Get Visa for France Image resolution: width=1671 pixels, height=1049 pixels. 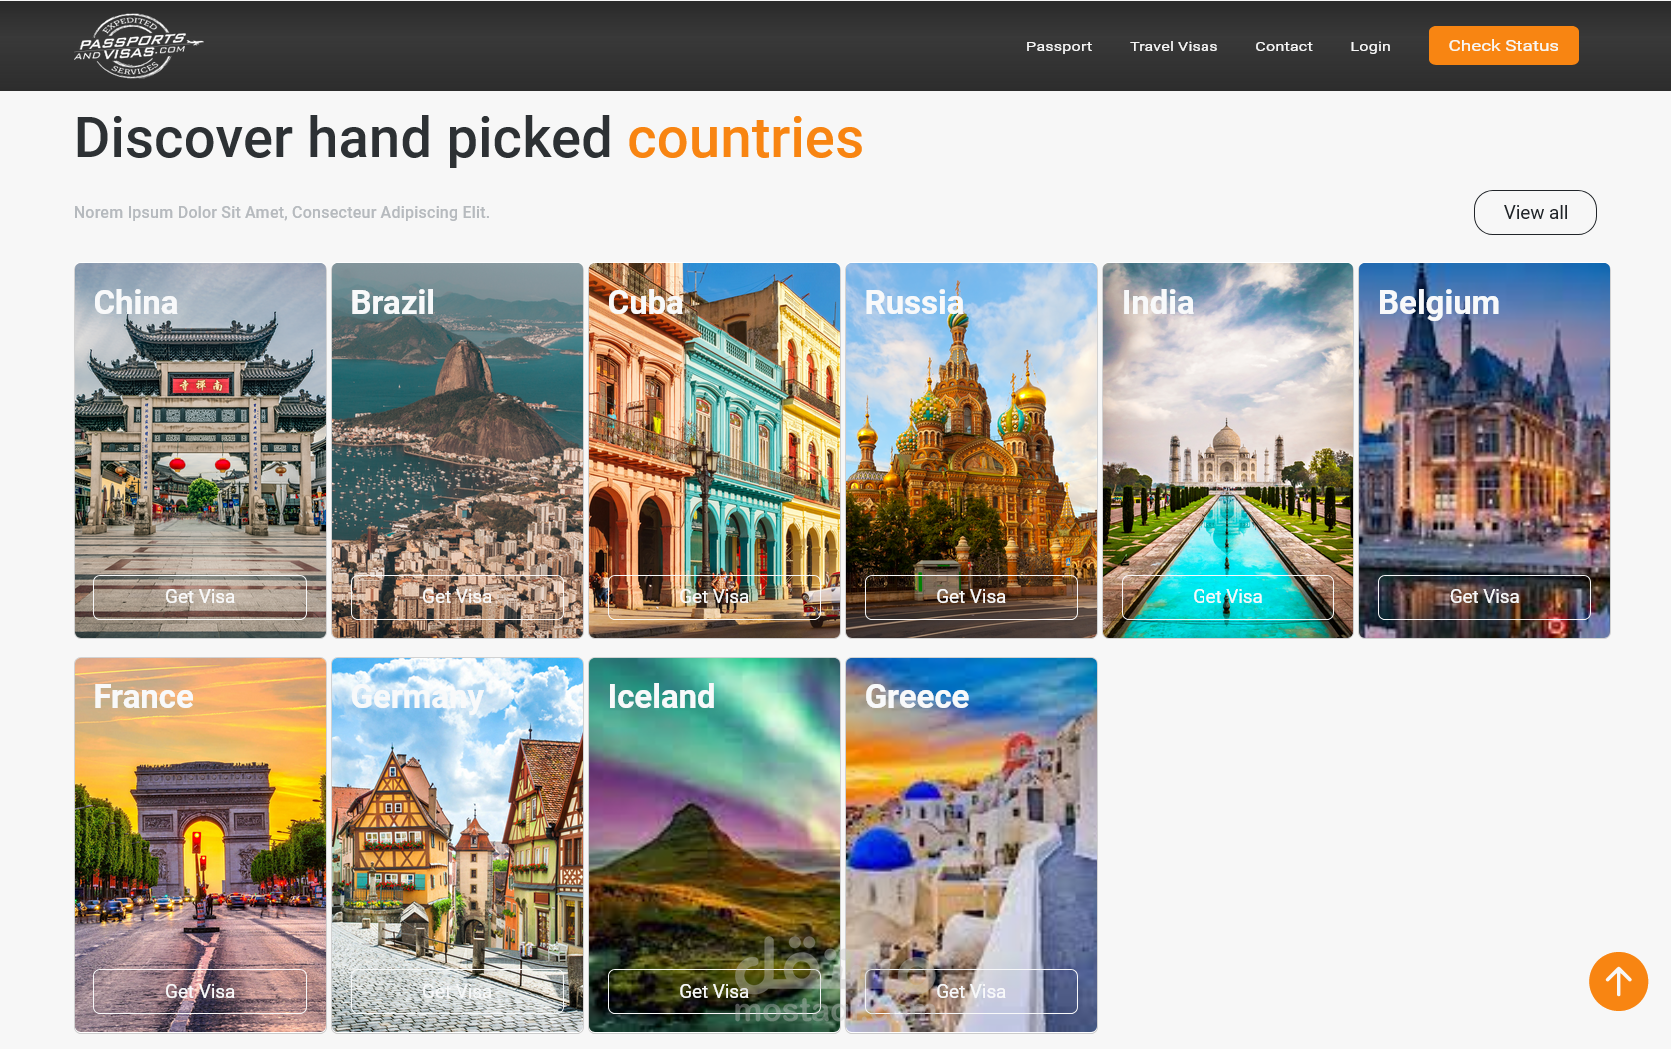pos(200,992)
